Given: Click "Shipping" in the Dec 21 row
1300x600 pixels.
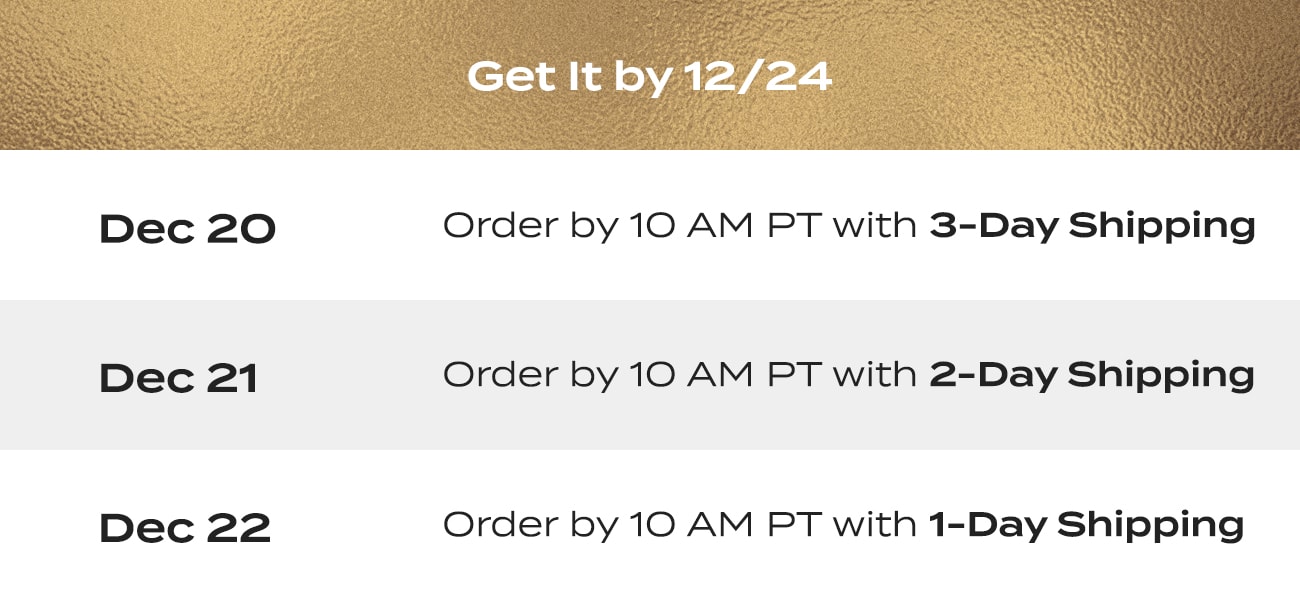Looking at the screenshot, I should pyautogui.click(x=1161, y=376).
